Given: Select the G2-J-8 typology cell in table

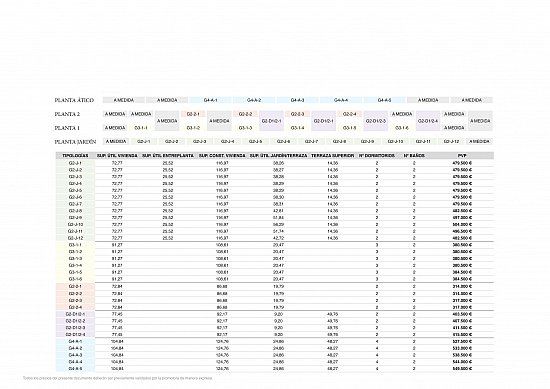Looking at the screenshot, I should point(75,211).
